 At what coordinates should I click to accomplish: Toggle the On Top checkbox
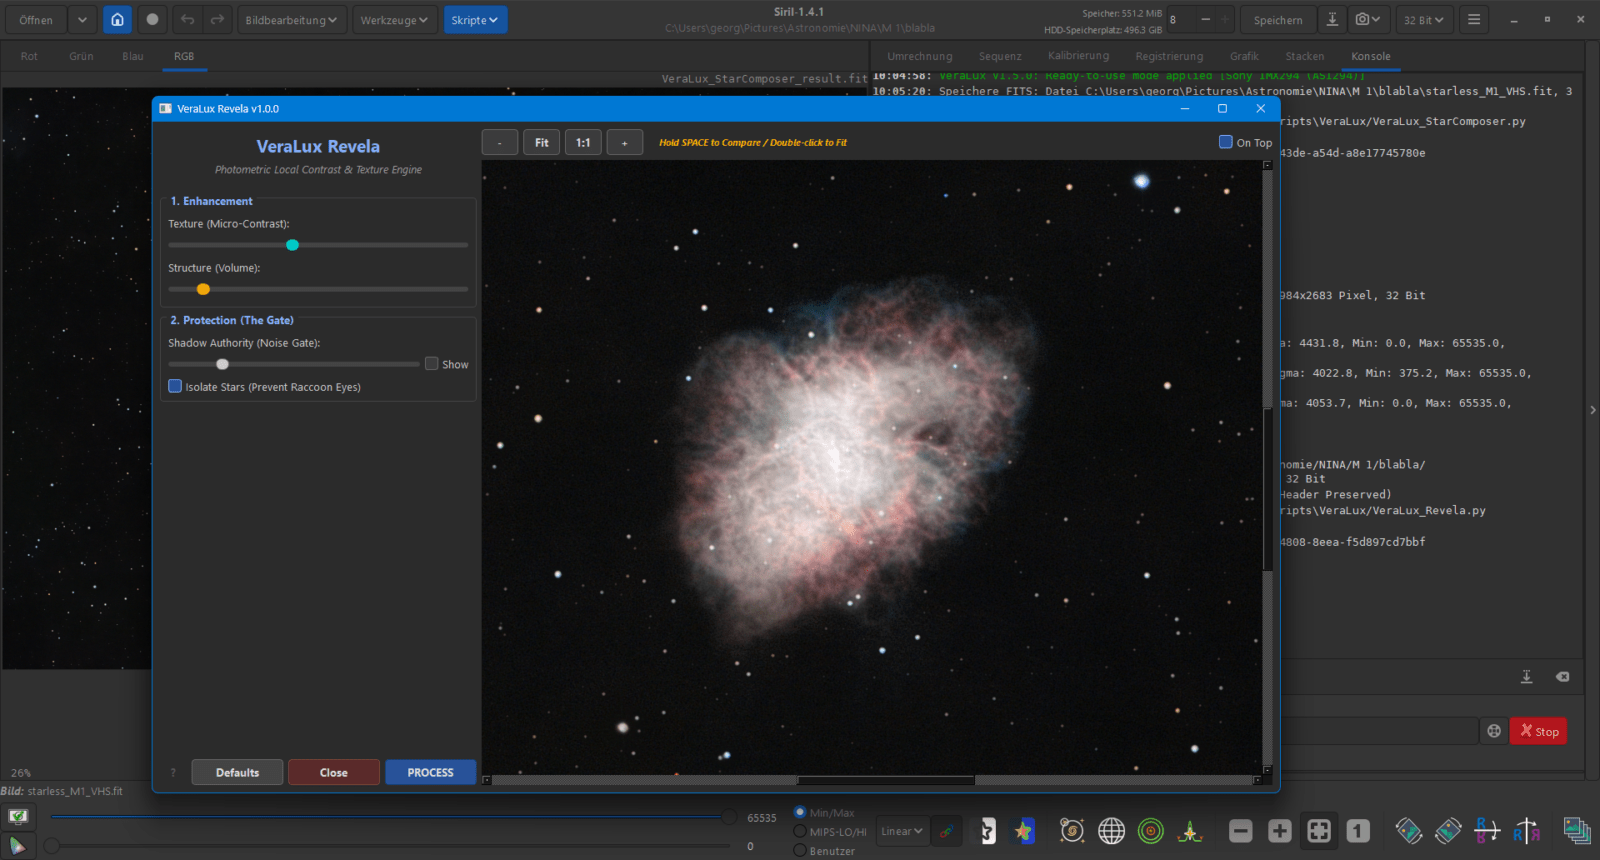click(x=1225, y=142)
